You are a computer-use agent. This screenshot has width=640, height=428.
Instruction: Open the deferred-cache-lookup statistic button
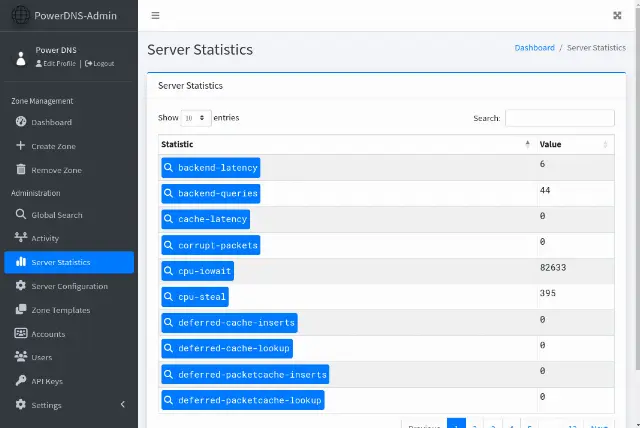pyautogui.click(x=227, y=348)
